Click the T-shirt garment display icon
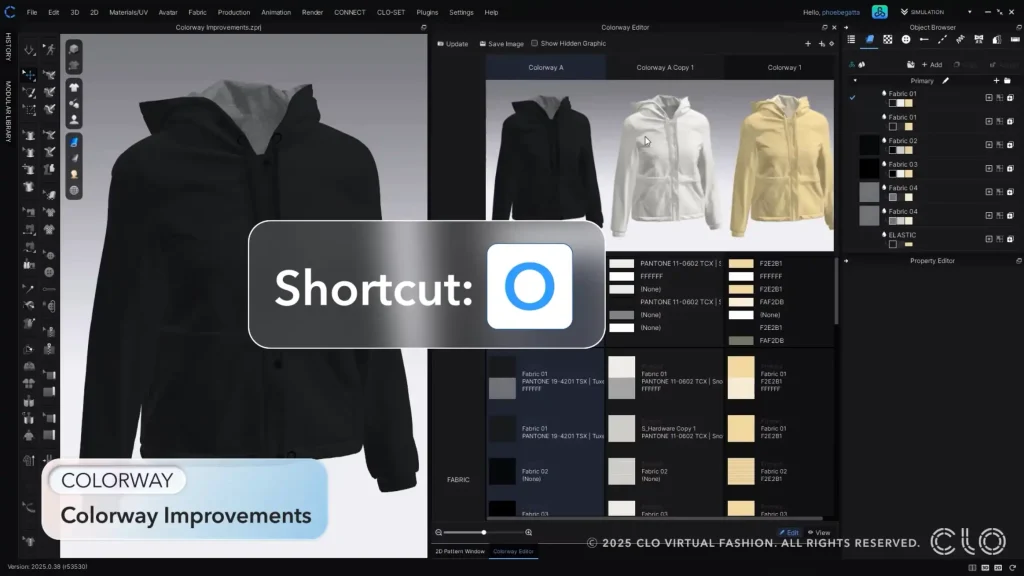The height and width of the screenshot is (576, 1024). (x=74, y=87)
